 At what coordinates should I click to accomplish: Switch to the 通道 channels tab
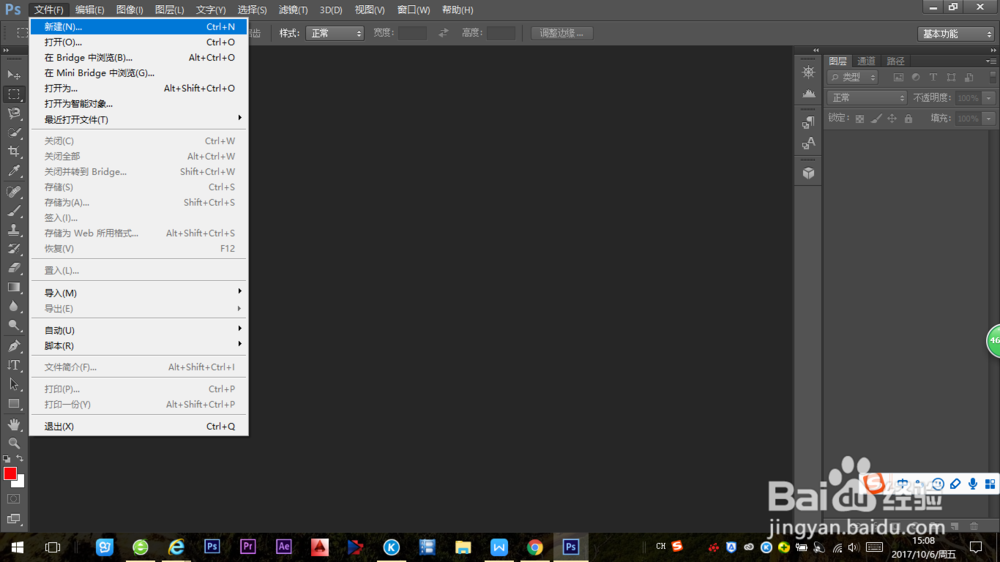click(x=866, y=61)
